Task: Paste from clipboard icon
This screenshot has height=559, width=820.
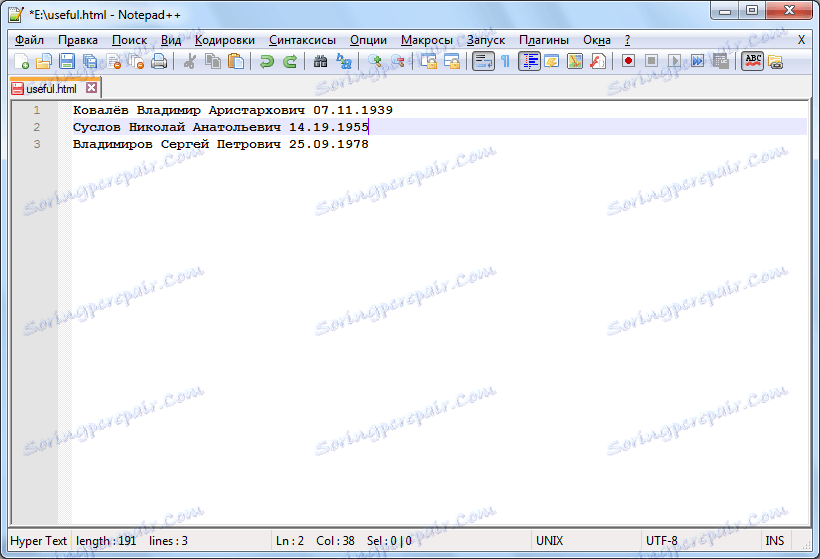Action: [236, 62]
